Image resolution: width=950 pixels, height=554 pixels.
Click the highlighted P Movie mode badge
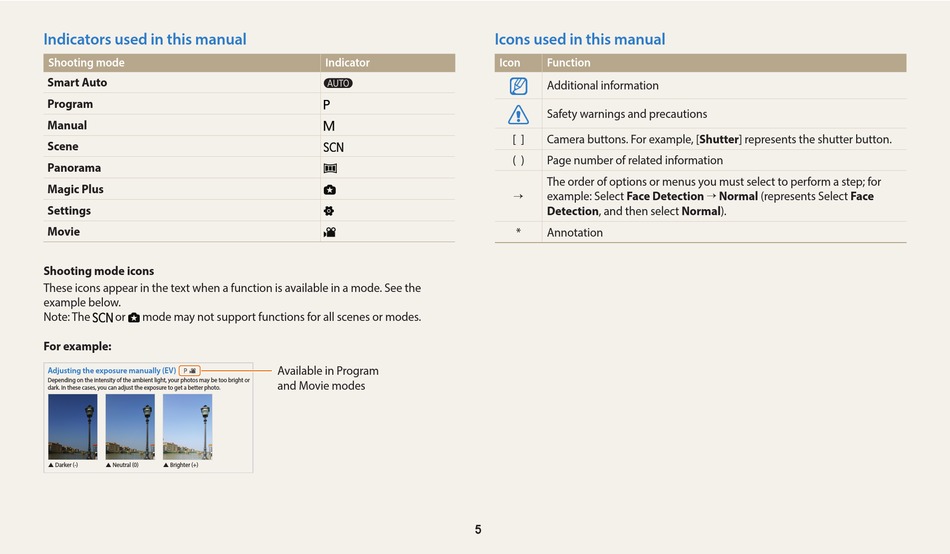click(x=190, y=370)
